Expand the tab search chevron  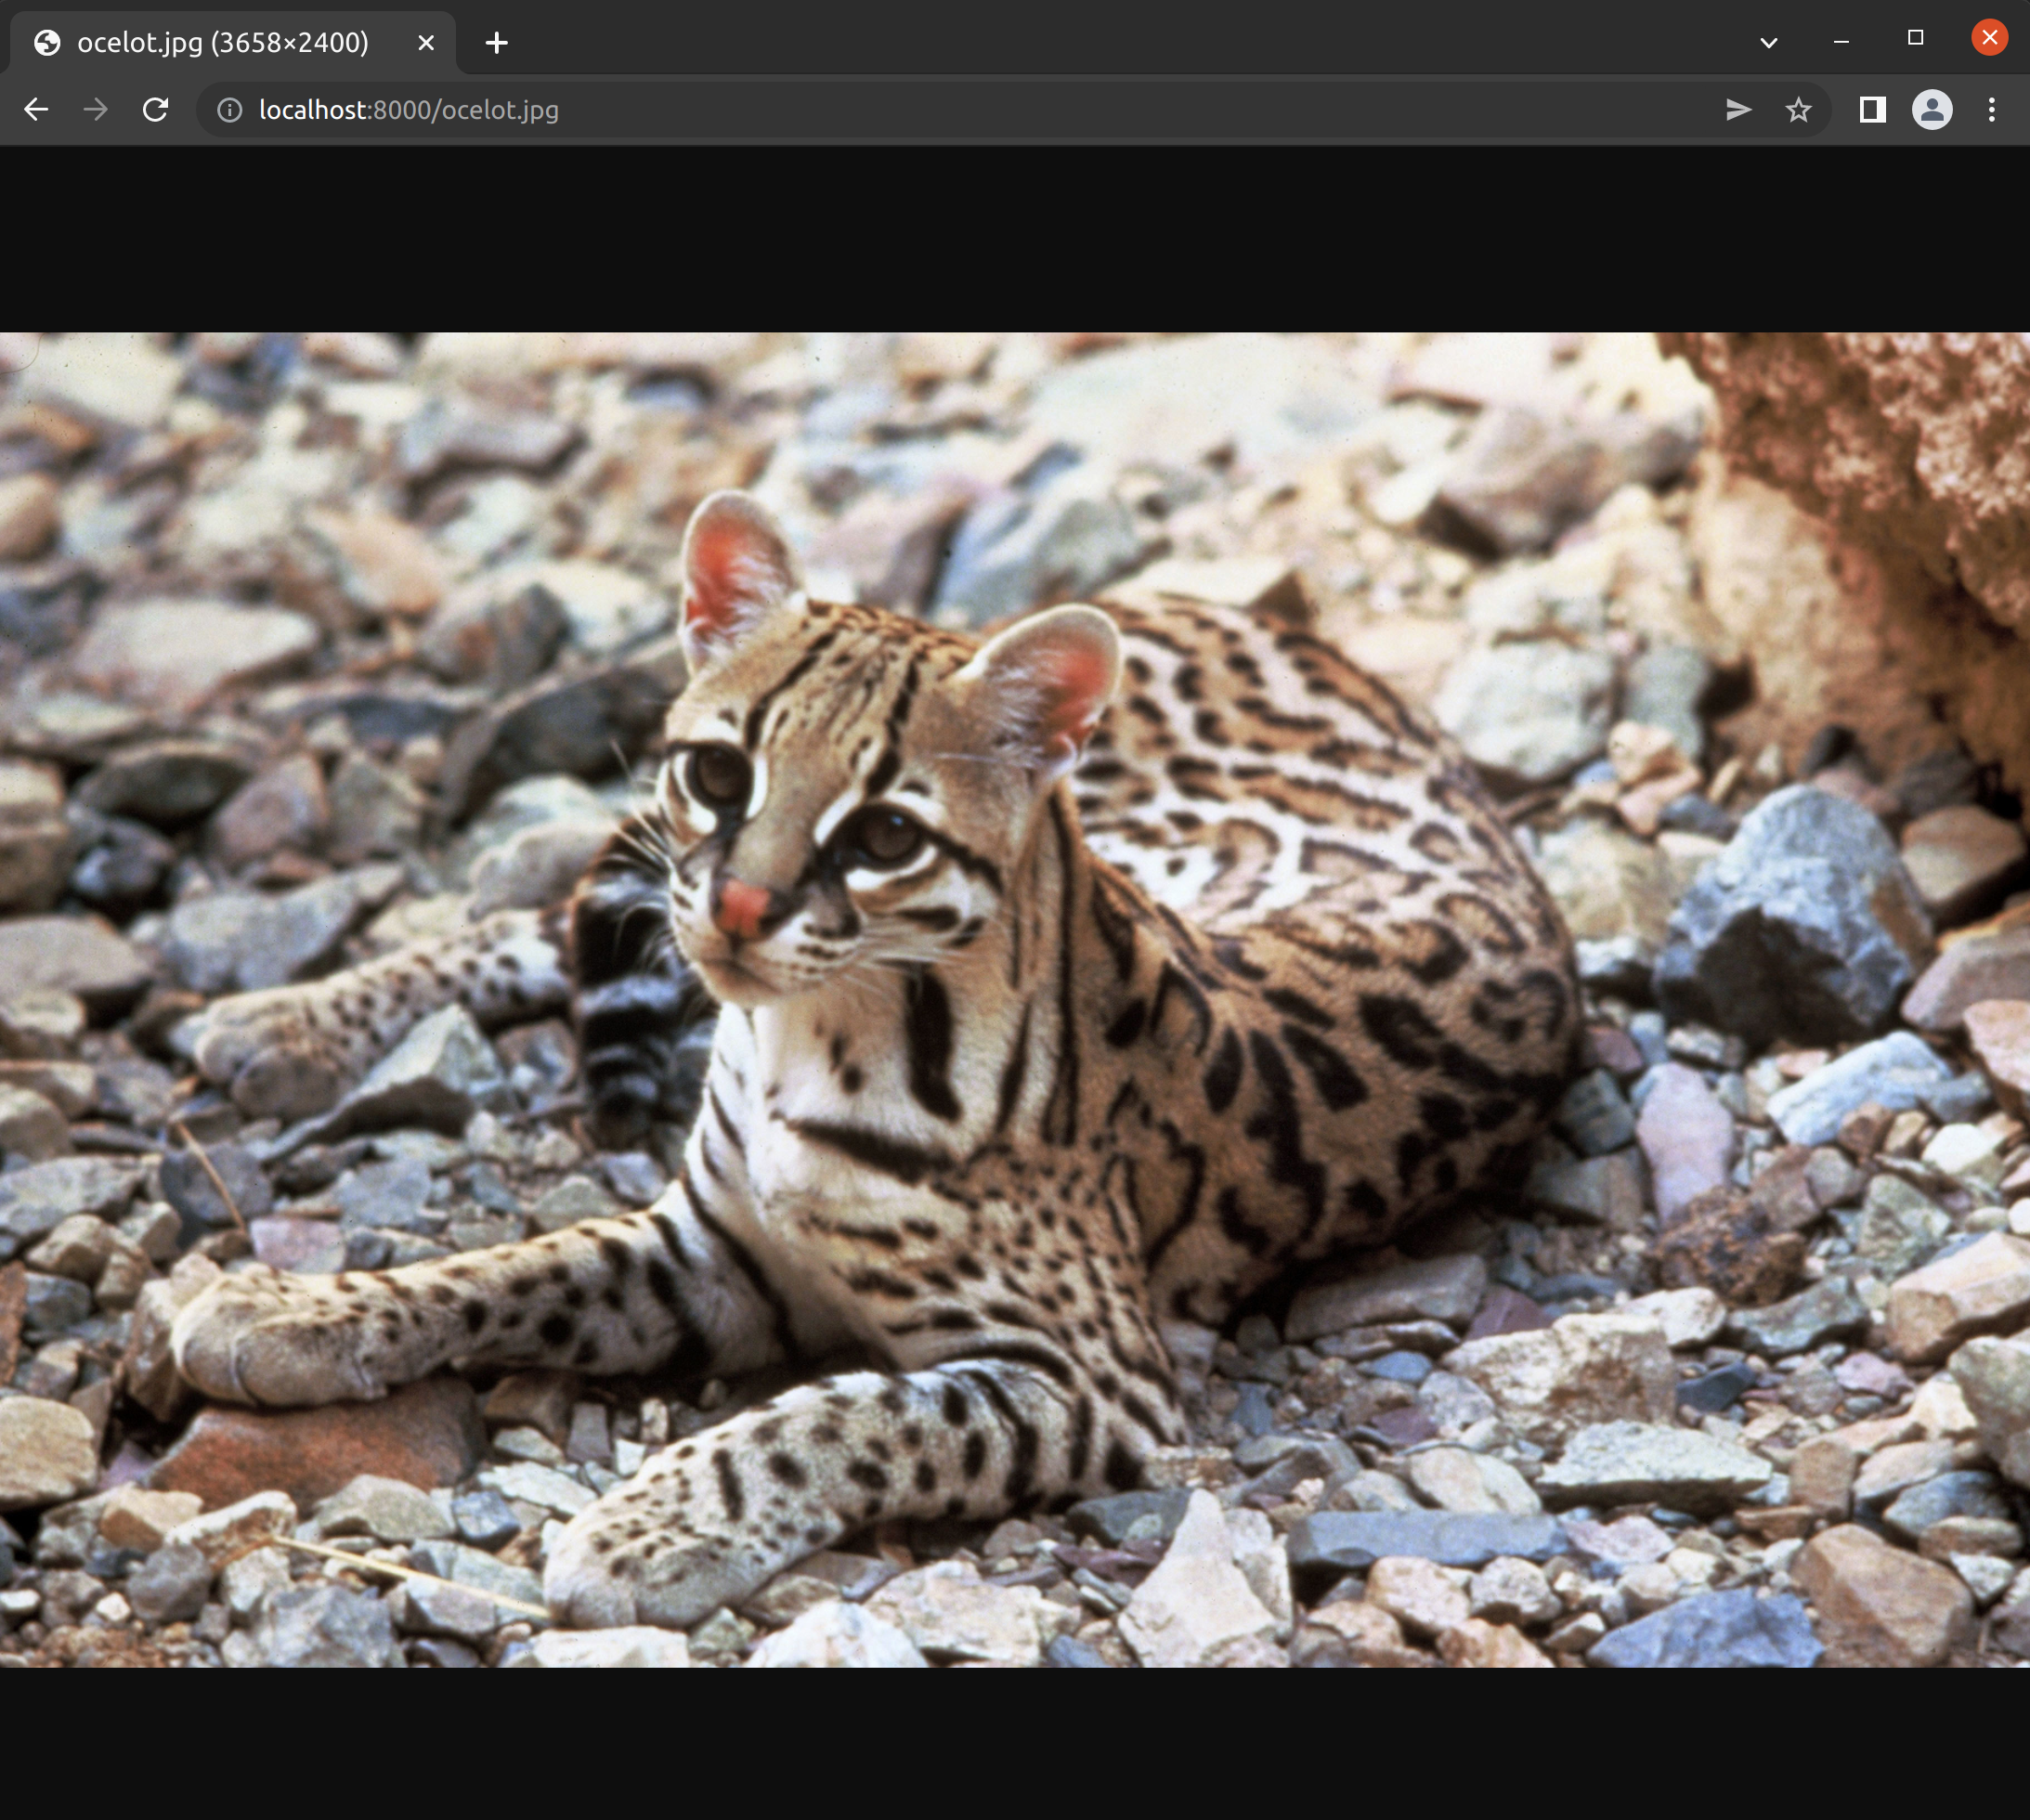point(1768,43)
